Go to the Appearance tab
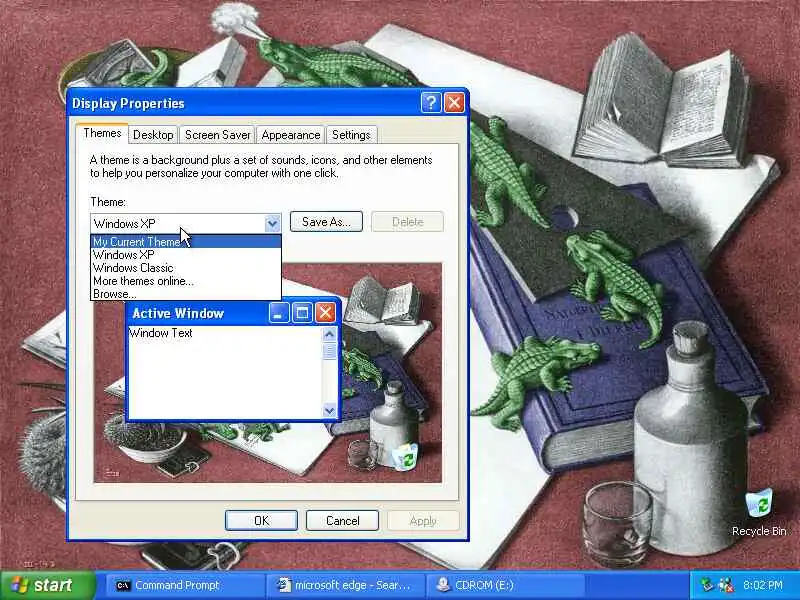800x600 pixels. pyautogui.click(x=291, y=135)
